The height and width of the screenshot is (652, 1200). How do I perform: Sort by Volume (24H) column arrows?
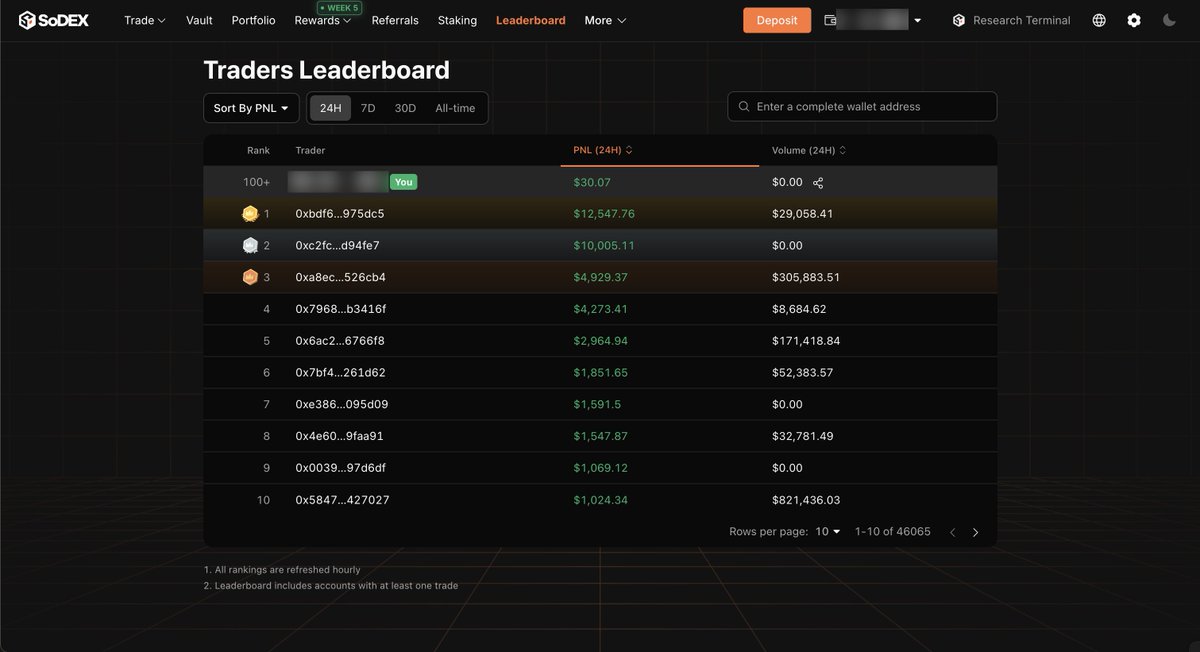[x=843, y=151]
